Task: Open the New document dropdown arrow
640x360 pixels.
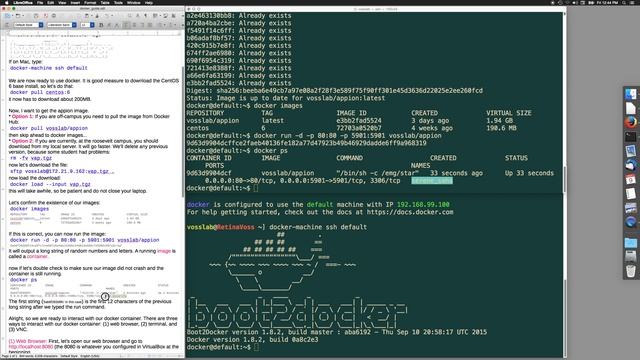Action: pyautogui.click(x=13, y=16)
